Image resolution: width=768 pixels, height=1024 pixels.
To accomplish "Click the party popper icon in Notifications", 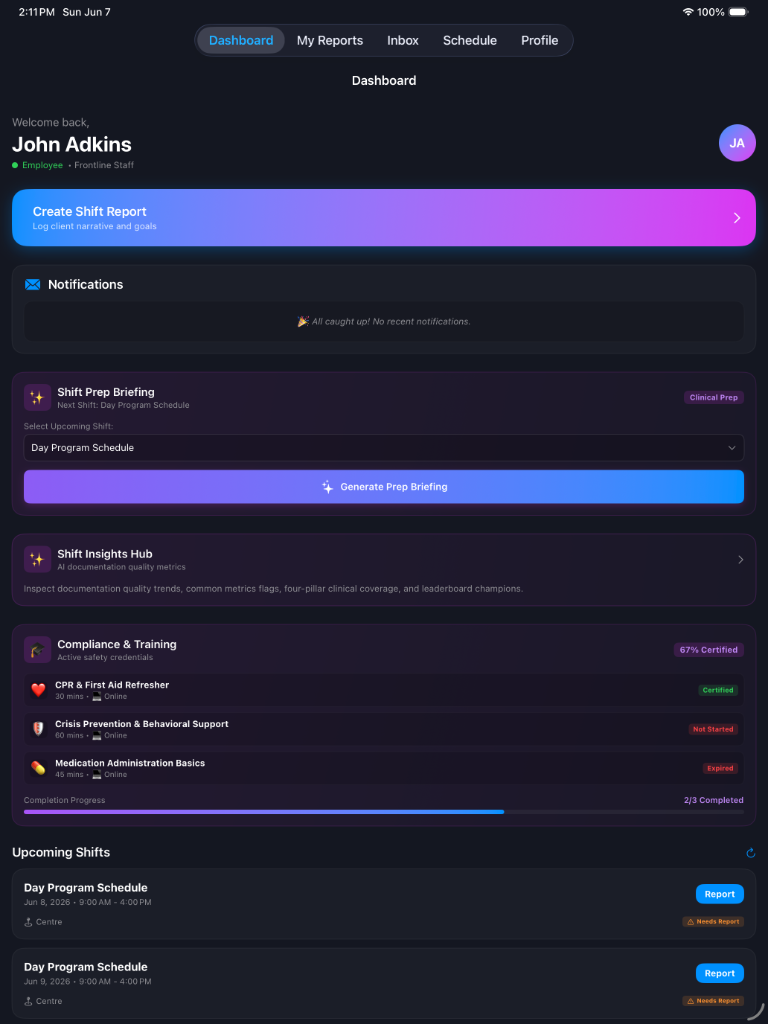I will point(303,321).
